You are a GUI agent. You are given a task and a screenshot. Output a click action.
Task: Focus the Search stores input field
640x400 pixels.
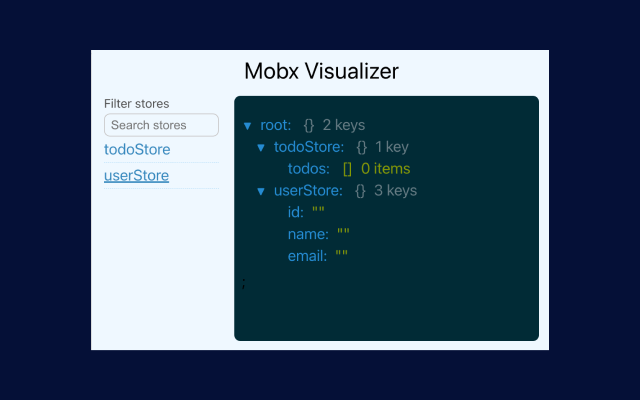[x=161, y=125]
